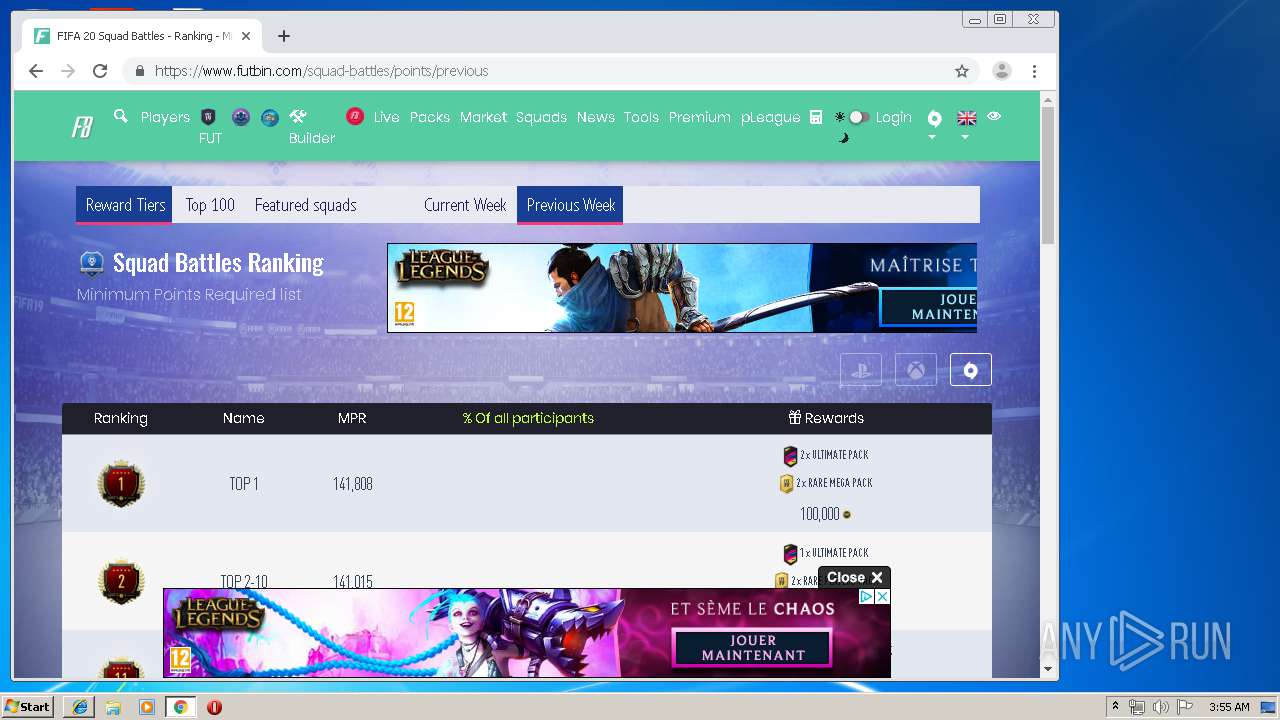The image size is (1280, 720).
Task: Select the Previous Week tab
Action: click(x=570, y=205)
